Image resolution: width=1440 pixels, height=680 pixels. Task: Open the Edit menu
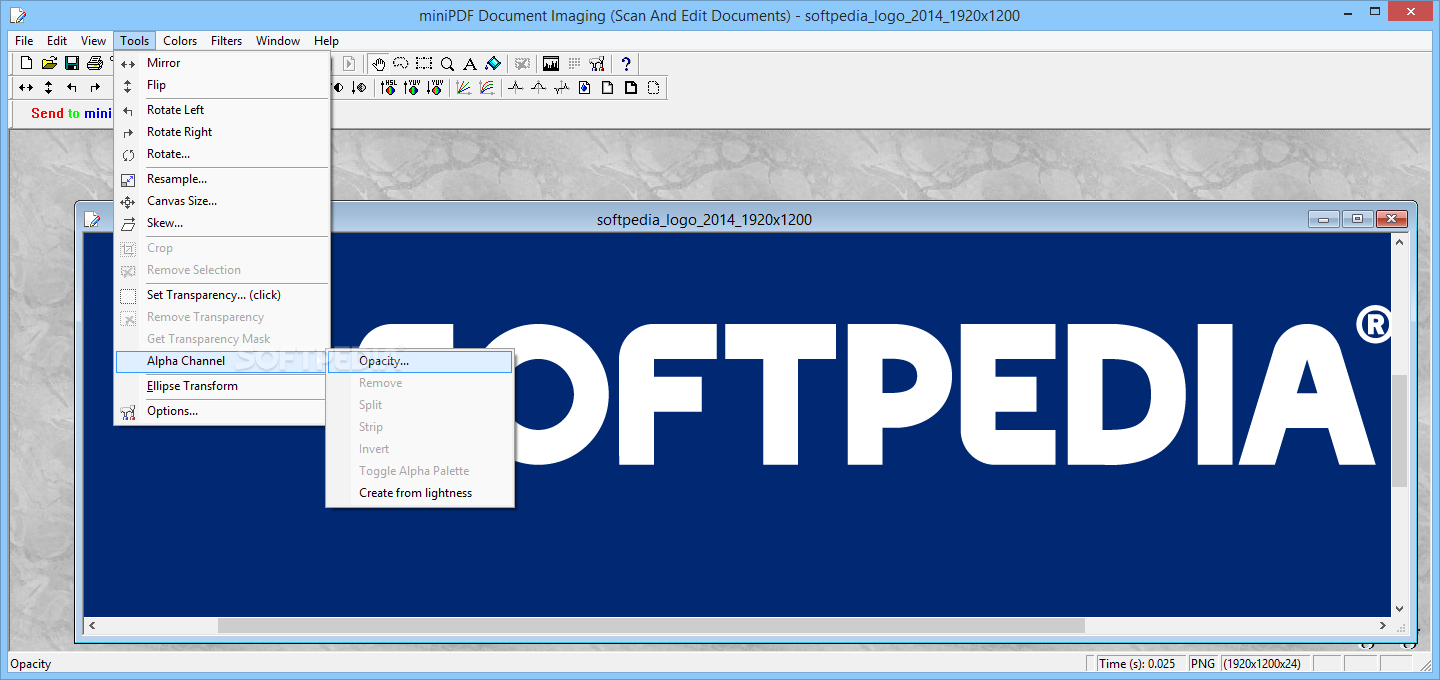coord(57,41)
